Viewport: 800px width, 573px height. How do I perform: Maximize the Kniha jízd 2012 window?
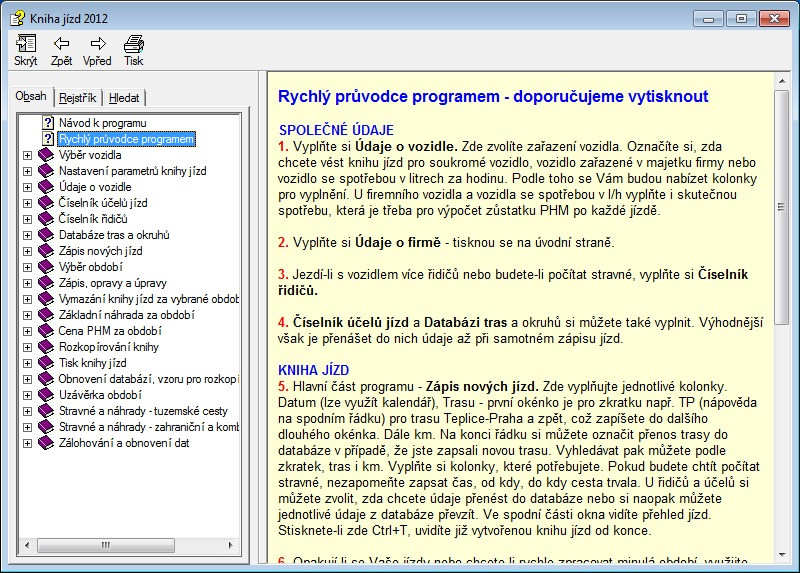(741, 19)
